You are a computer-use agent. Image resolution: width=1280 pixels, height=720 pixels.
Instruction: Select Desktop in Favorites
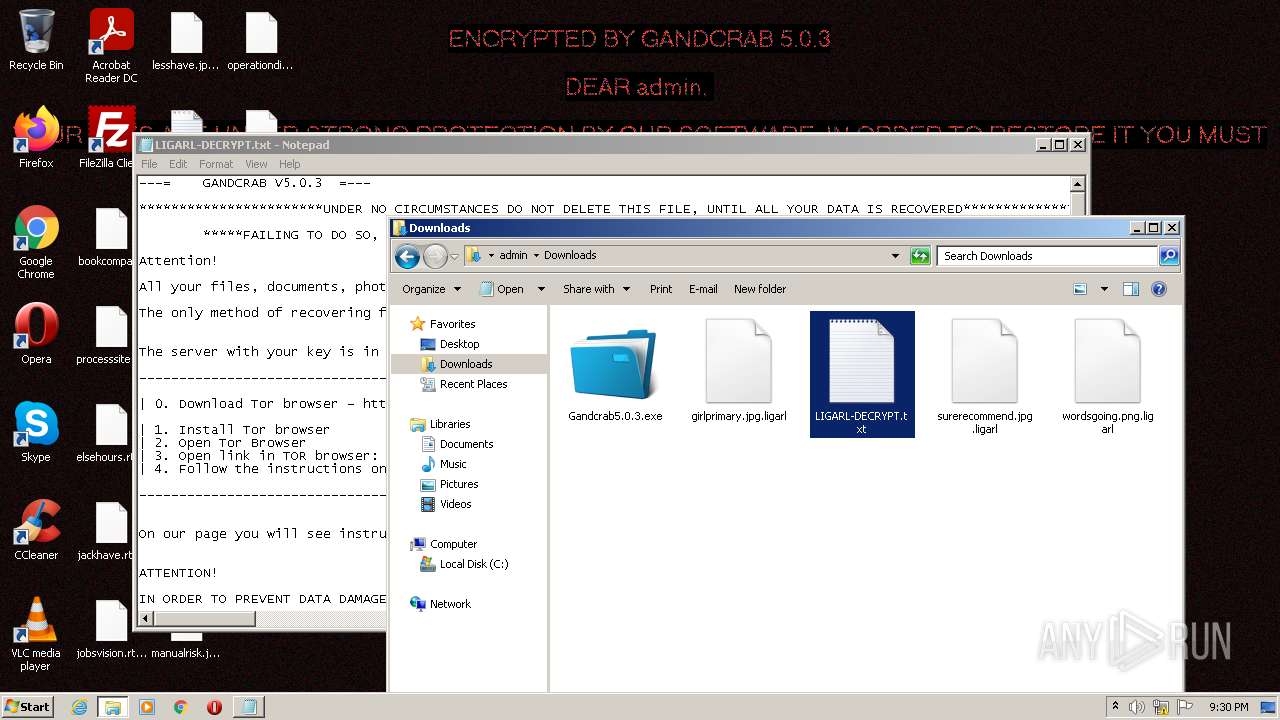459,344
